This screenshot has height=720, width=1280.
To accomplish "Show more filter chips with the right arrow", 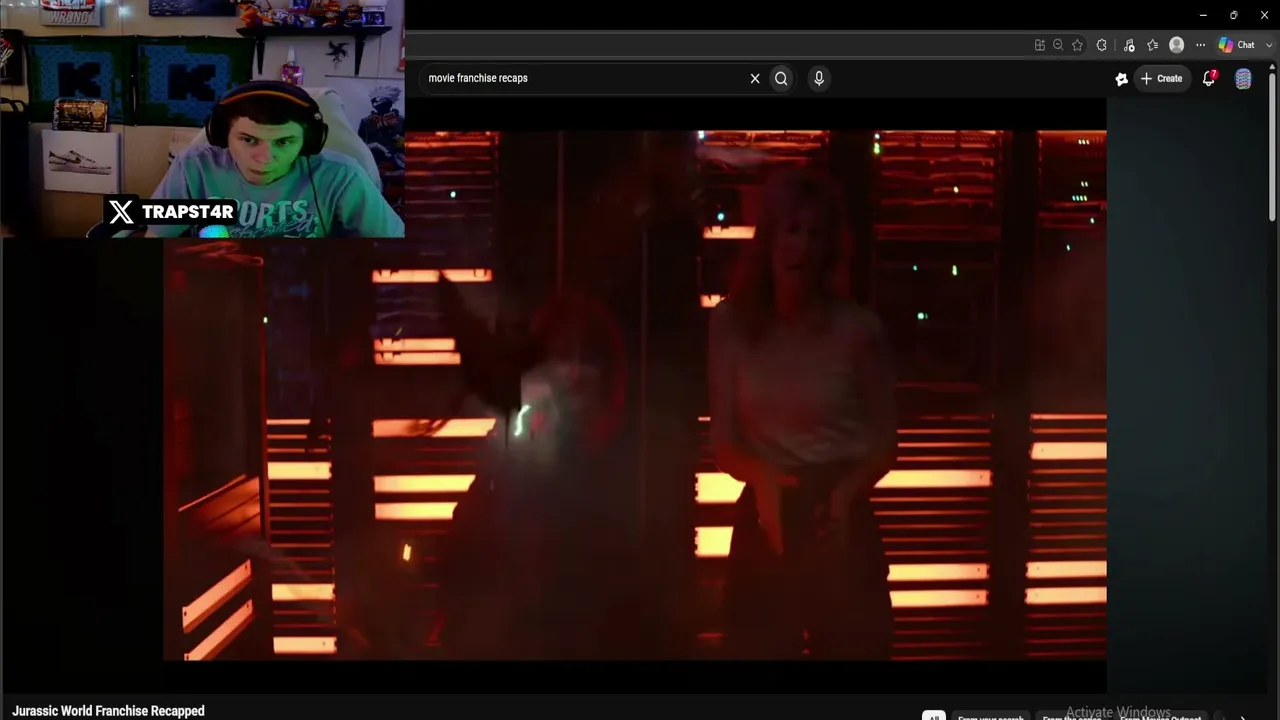I will [1243, 716].
